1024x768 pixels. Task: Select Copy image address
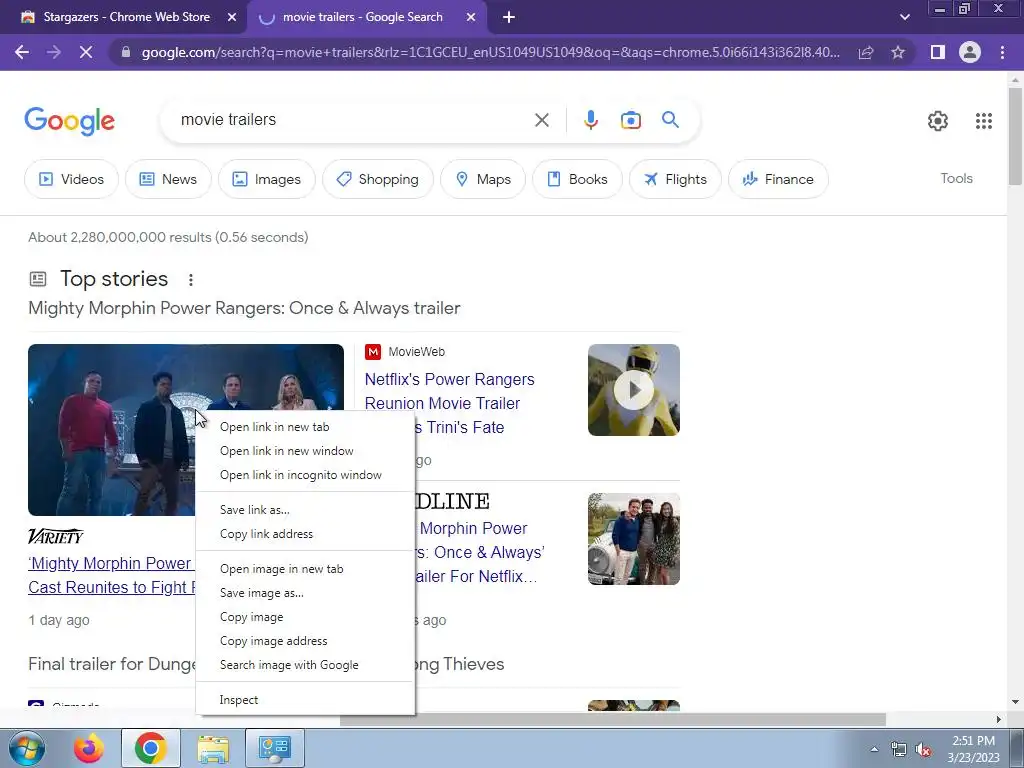coord(305,641)
